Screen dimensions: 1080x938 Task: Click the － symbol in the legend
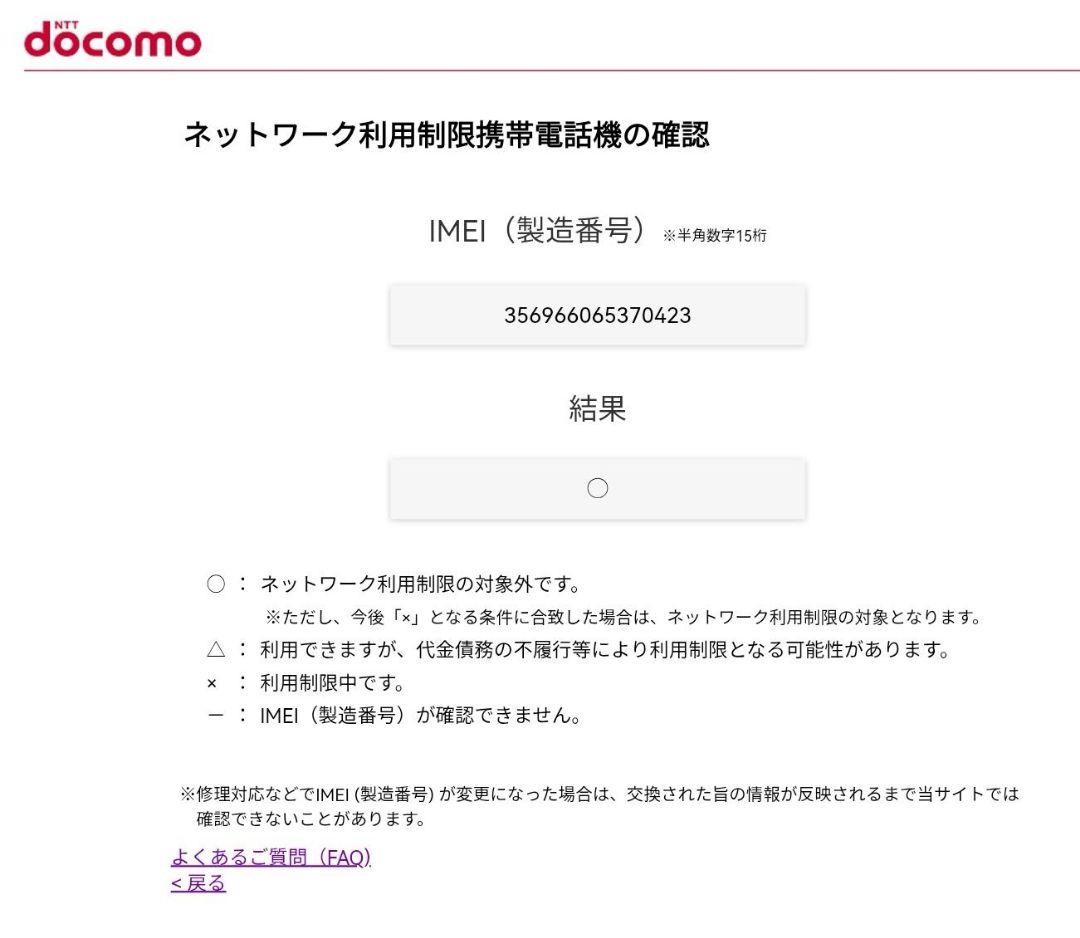(x=214, y=717)
